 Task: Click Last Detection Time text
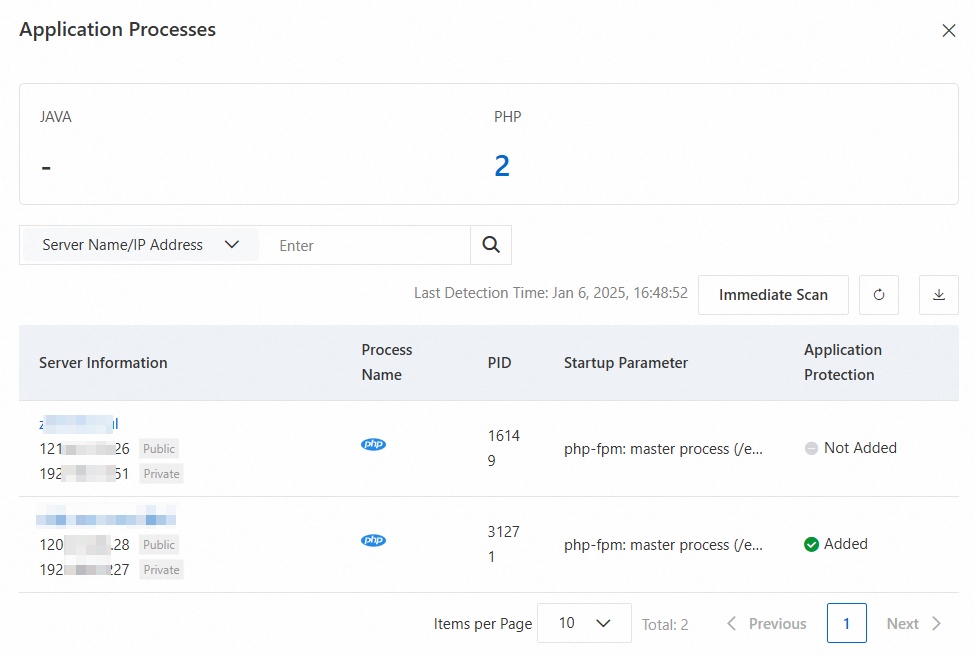[x=551, y=293]
